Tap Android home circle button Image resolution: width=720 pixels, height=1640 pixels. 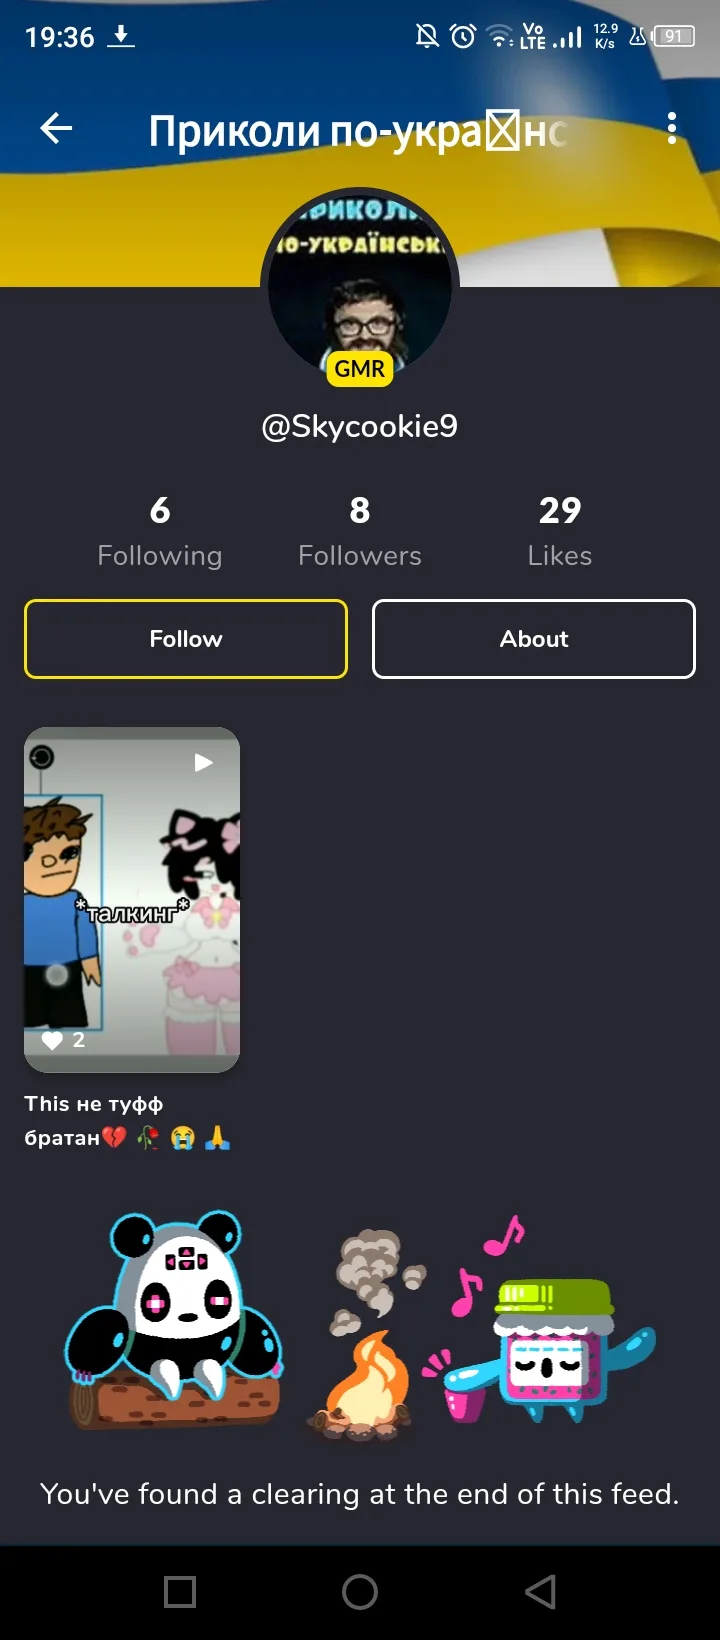[360, 1592]
